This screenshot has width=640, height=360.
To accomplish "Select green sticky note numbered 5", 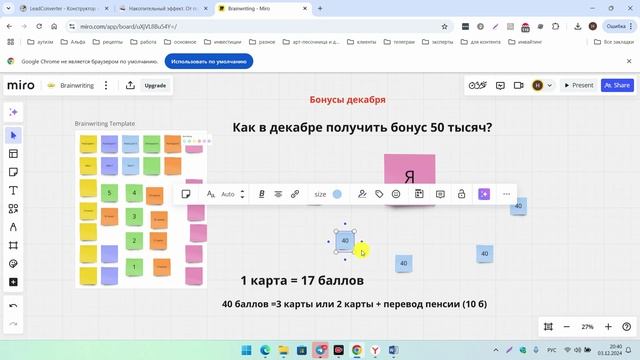I will coord(109,193).
